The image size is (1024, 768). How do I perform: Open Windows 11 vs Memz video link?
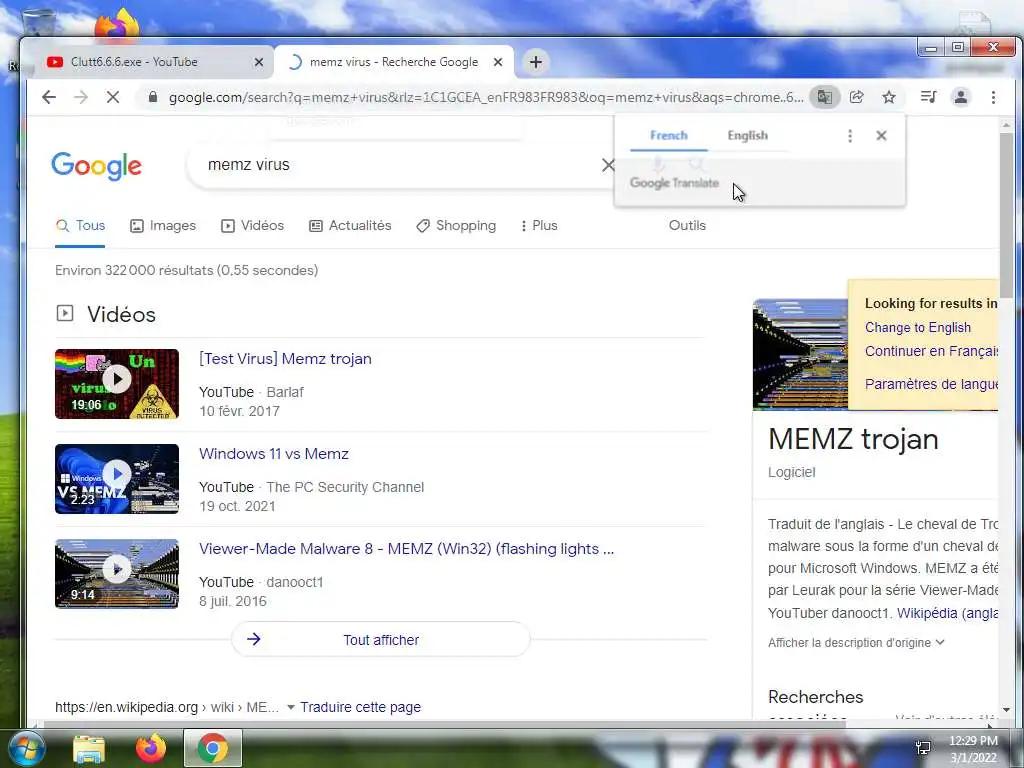(274, 454)
